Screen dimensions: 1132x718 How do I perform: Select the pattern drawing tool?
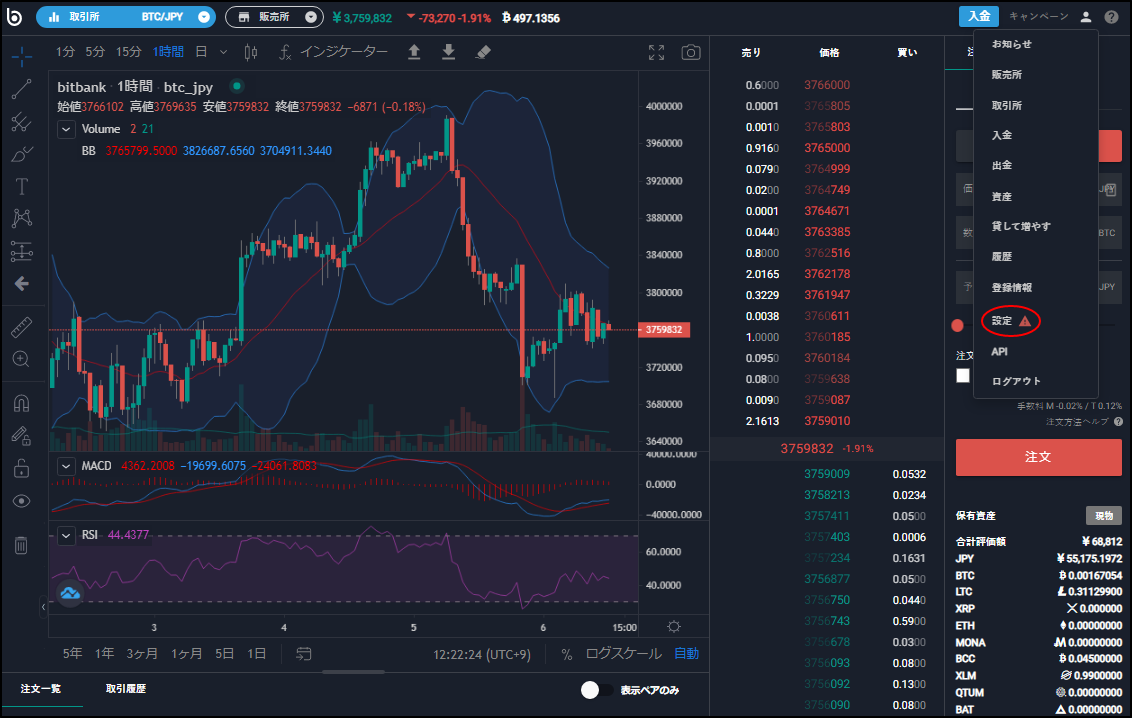pyautogui.click(x=22, y=218)
